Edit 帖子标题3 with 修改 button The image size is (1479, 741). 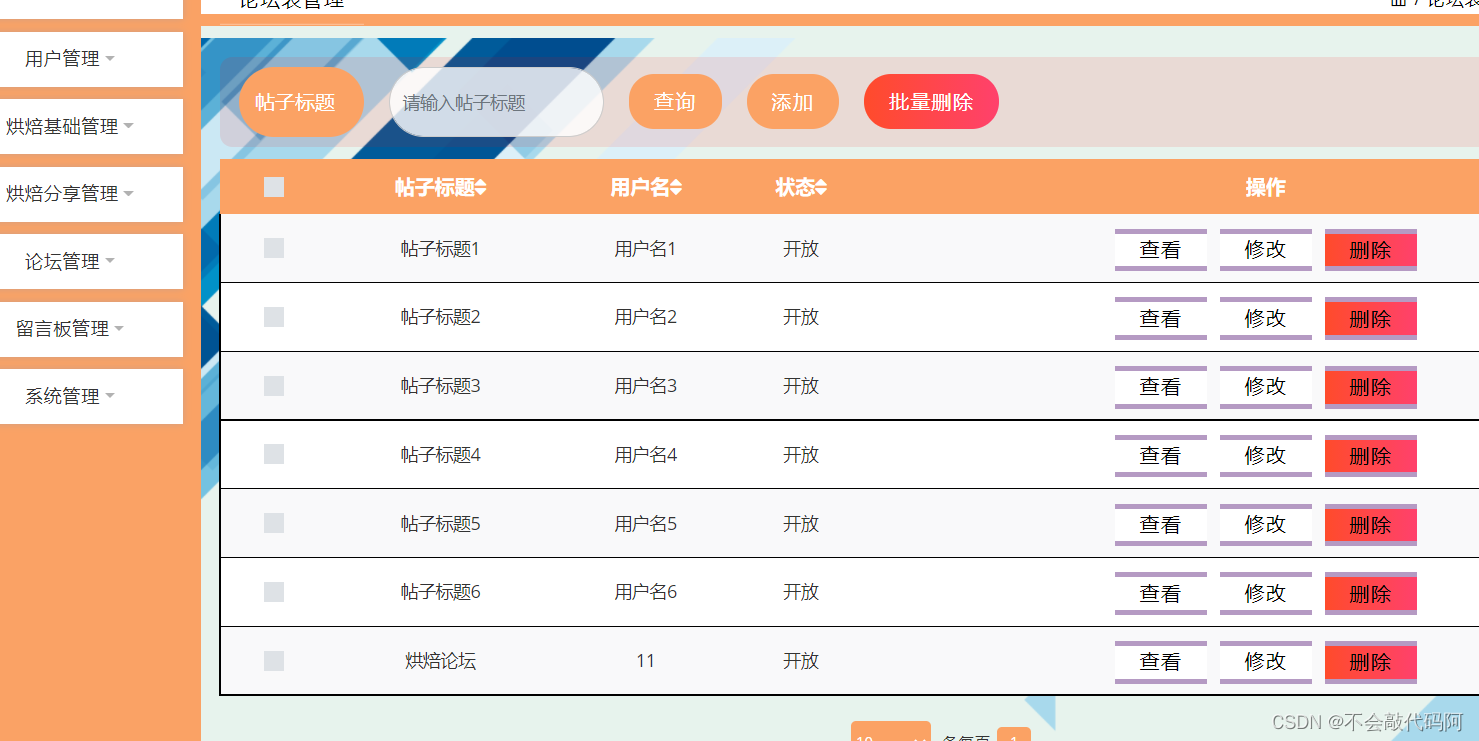[x=1266, y=387]
